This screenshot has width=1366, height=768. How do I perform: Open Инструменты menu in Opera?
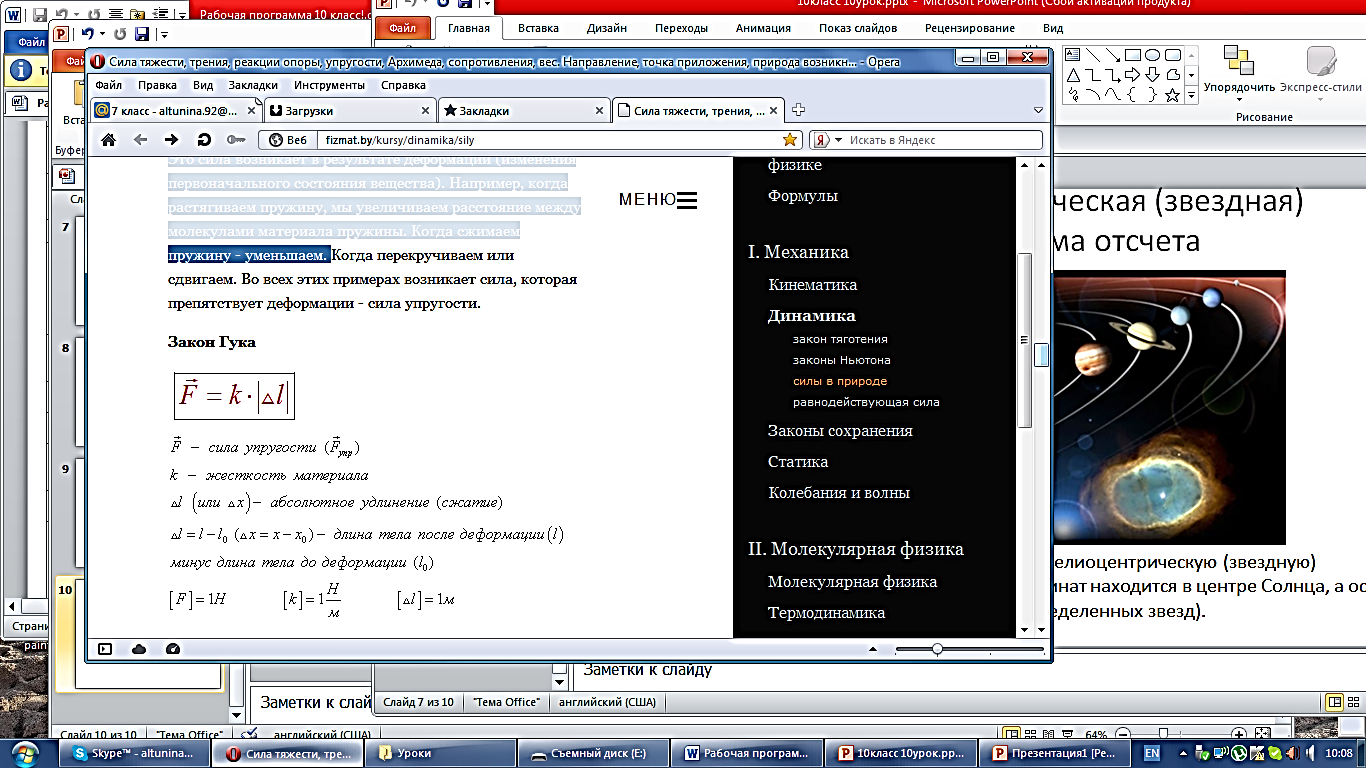[x=329, y=86]
